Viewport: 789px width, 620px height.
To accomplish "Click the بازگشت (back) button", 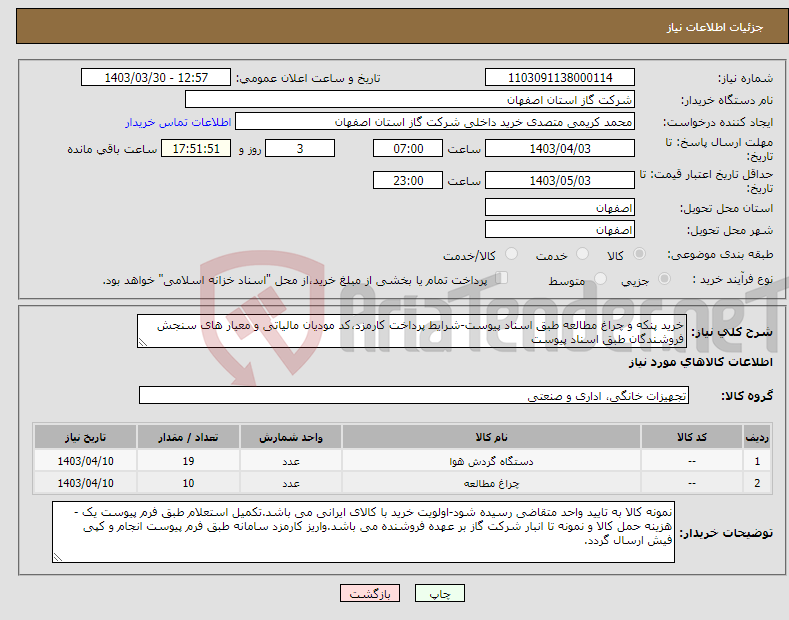I will pos(370,593).
